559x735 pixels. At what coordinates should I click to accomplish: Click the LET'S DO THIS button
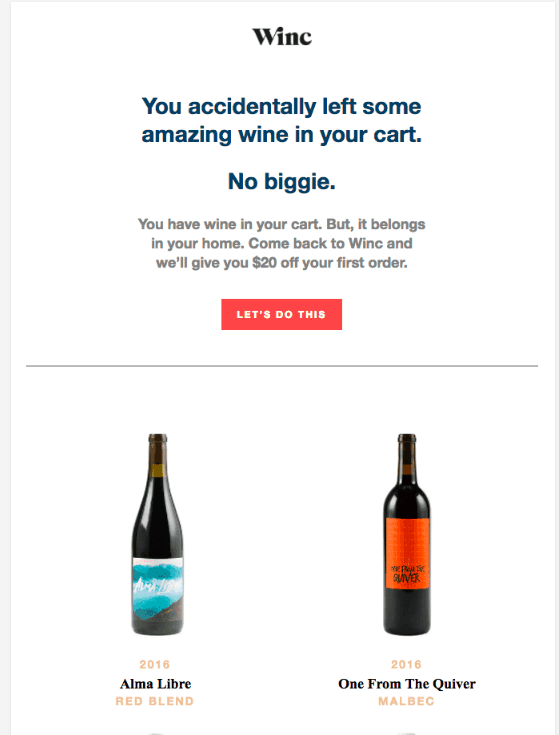pyautogui.click(x=282, y=315)
